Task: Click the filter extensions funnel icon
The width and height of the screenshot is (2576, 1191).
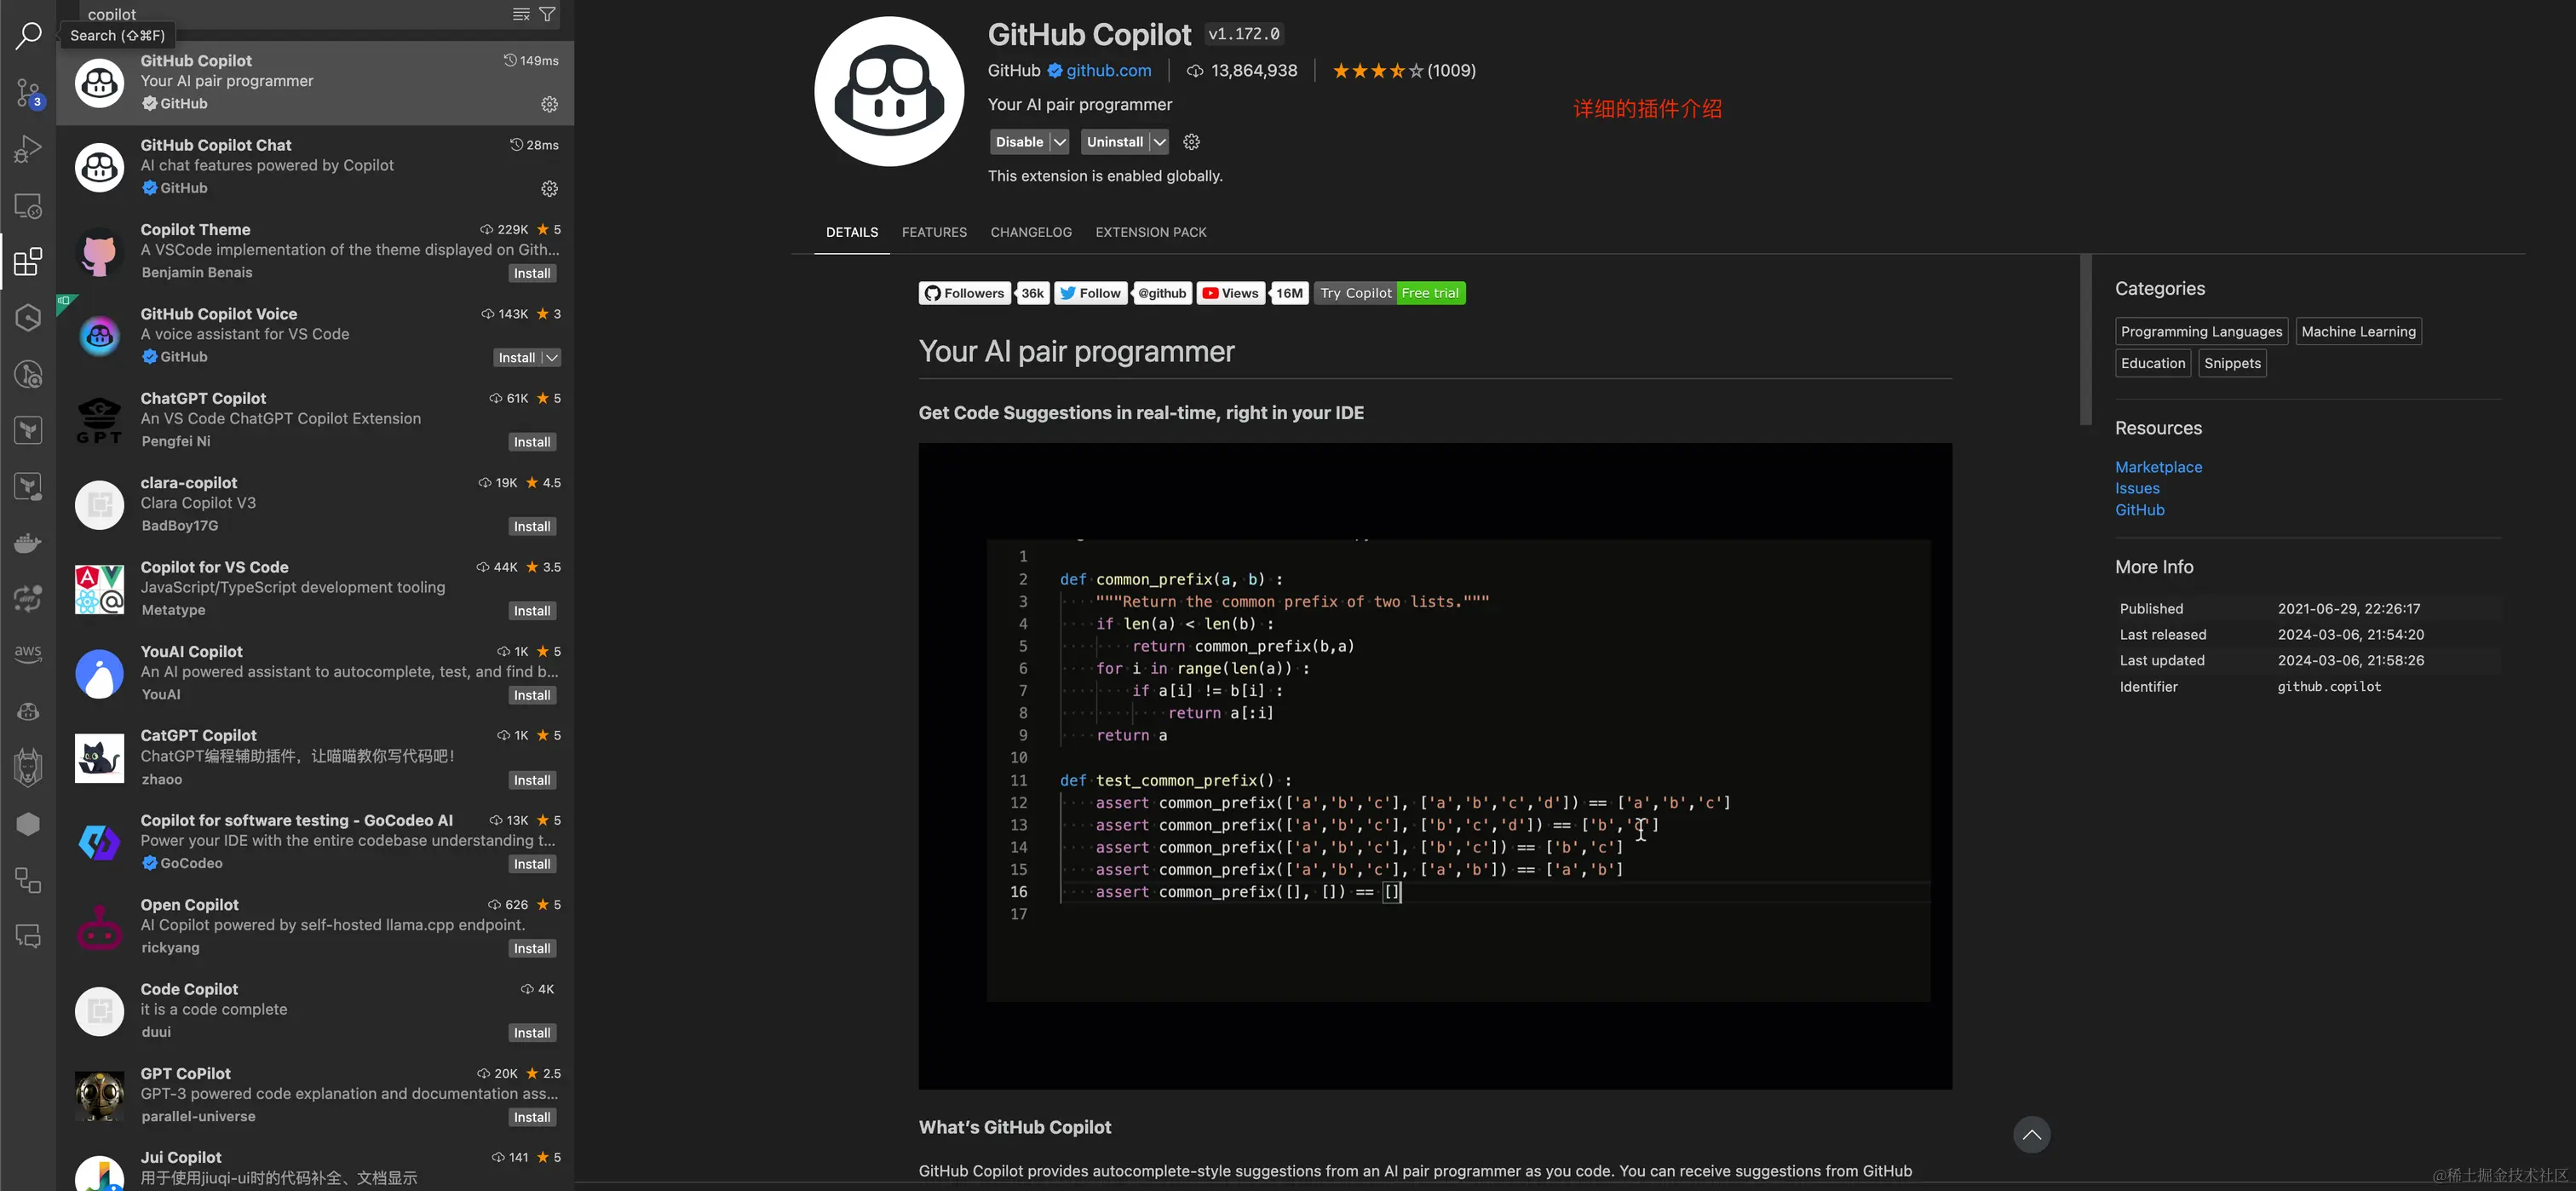Action: 547,14
